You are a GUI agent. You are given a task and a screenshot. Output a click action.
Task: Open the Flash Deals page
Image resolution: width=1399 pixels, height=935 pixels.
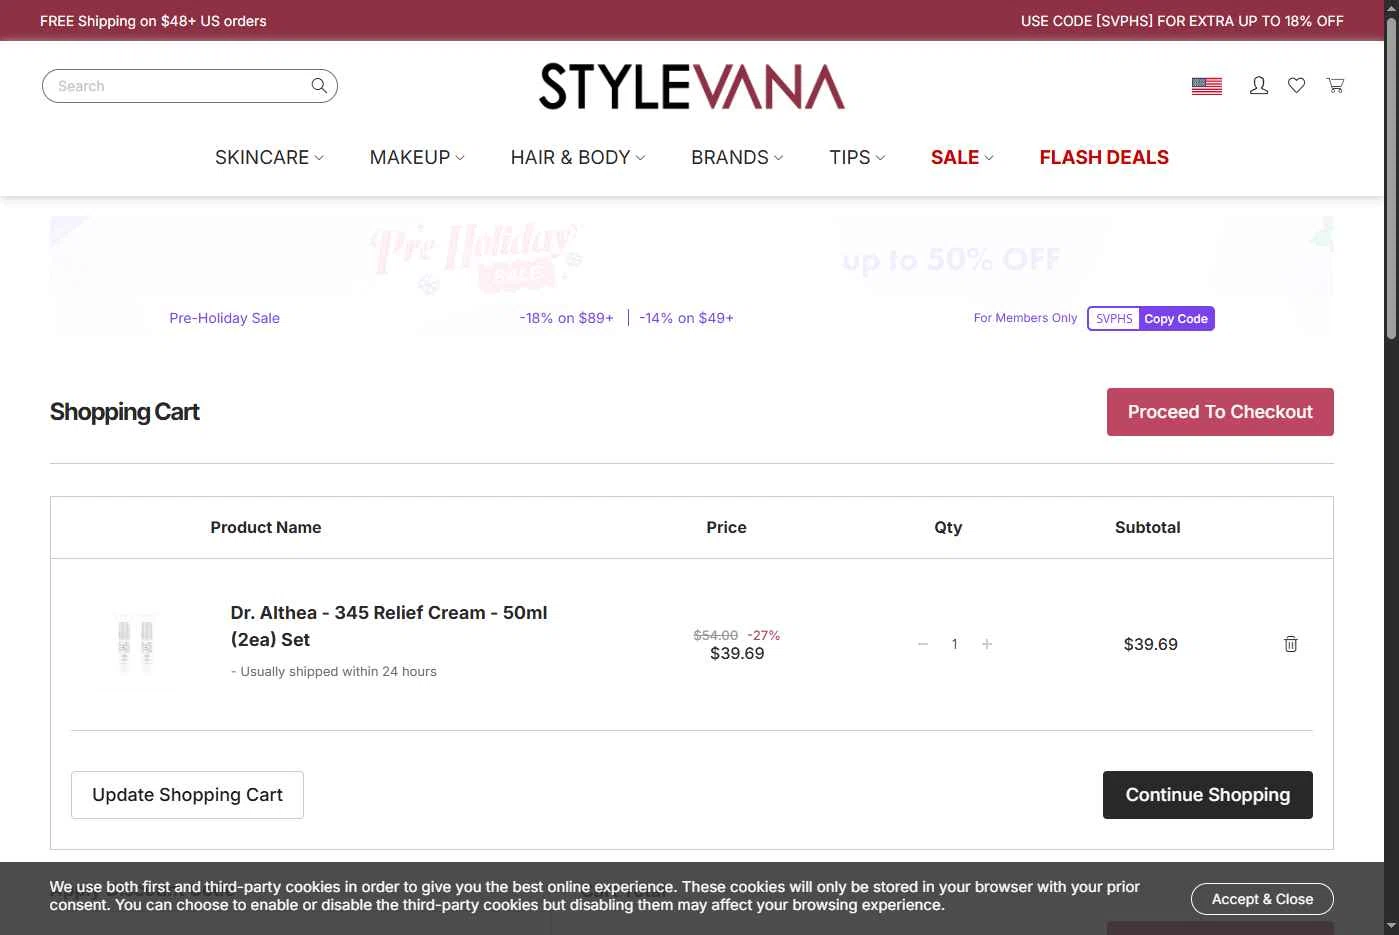[x=1104, y=158]
